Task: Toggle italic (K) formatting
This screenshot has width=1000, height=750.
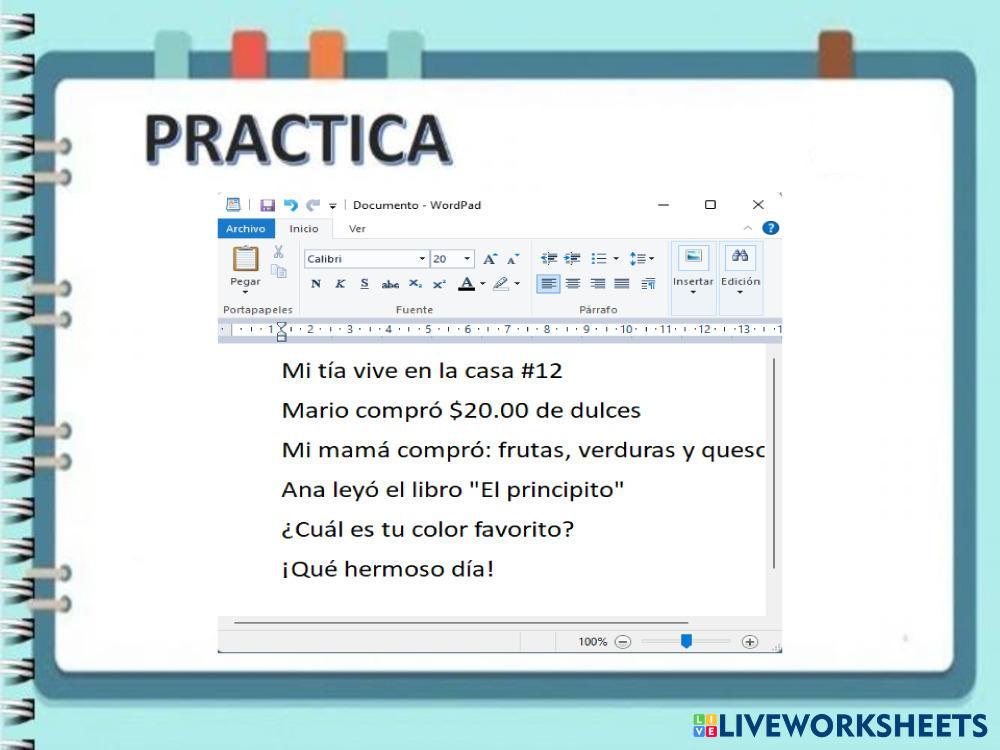Action: (x=340, y=284)
